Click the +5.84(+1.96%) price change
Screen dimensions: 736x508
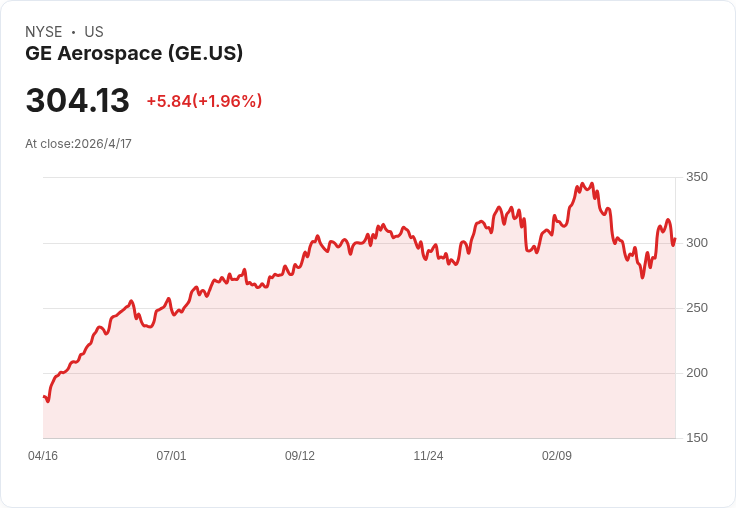tap(204, 101)
